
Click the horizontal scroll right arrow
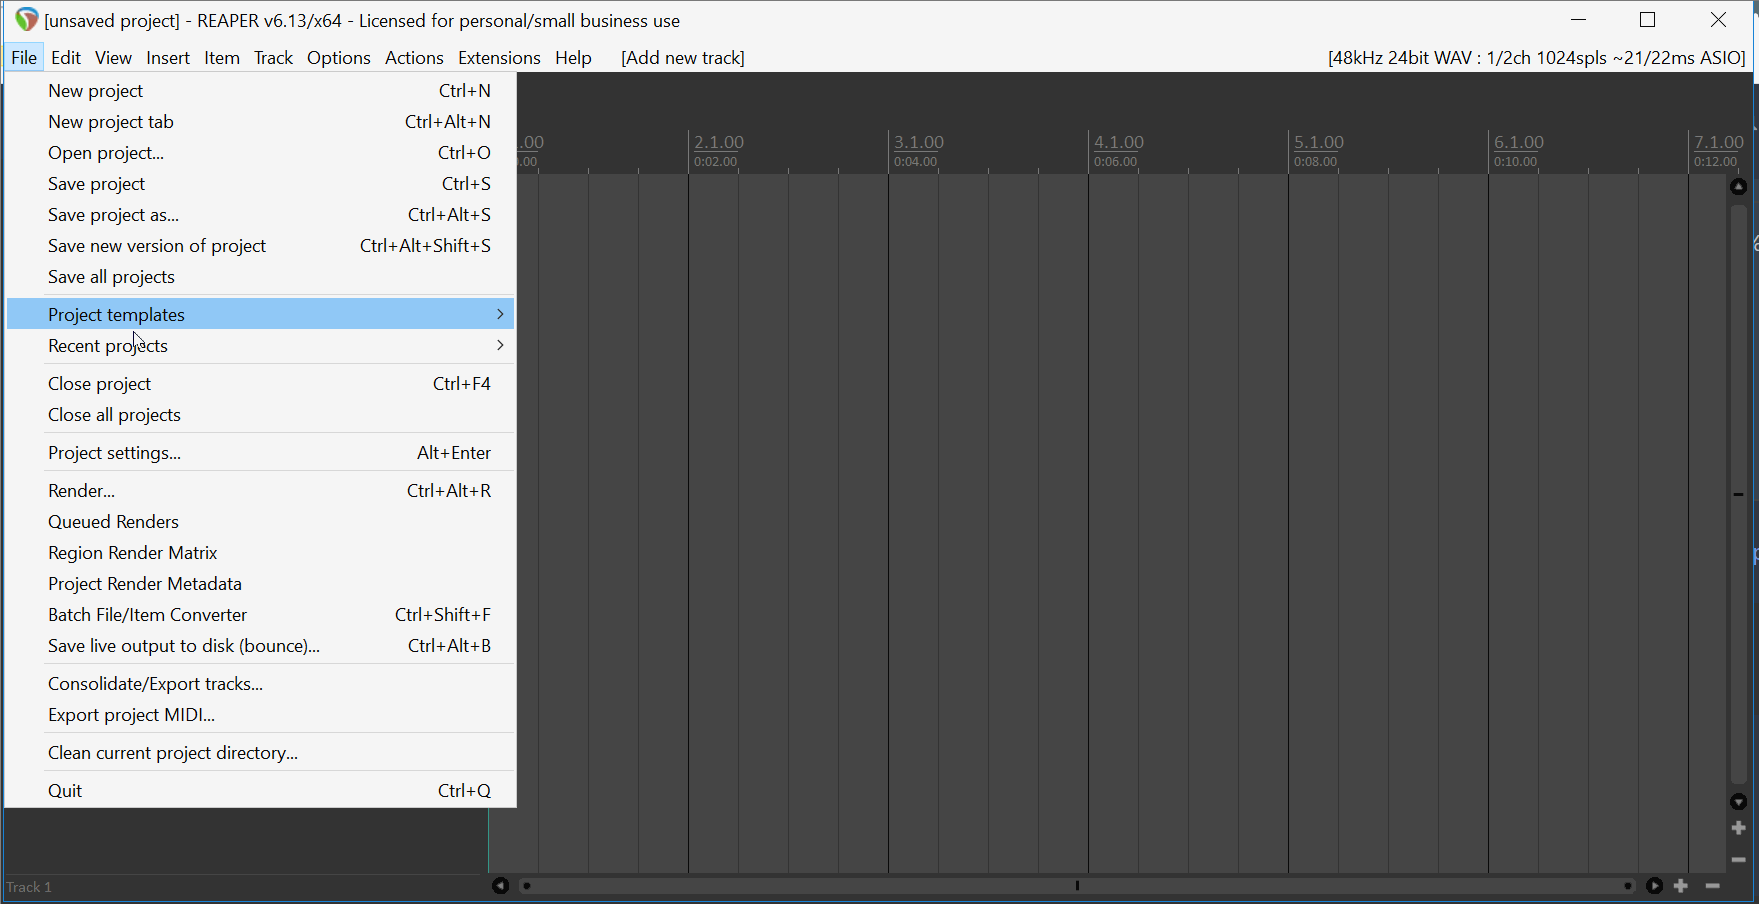pyautogui.click(x=1655, y=886)
